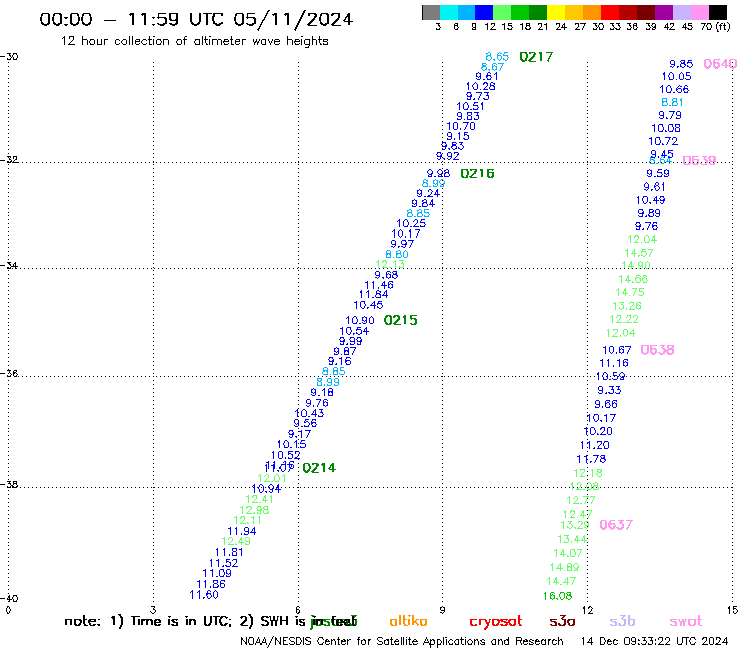Click the 'swot' satellite legend label

tap(686, 622)
